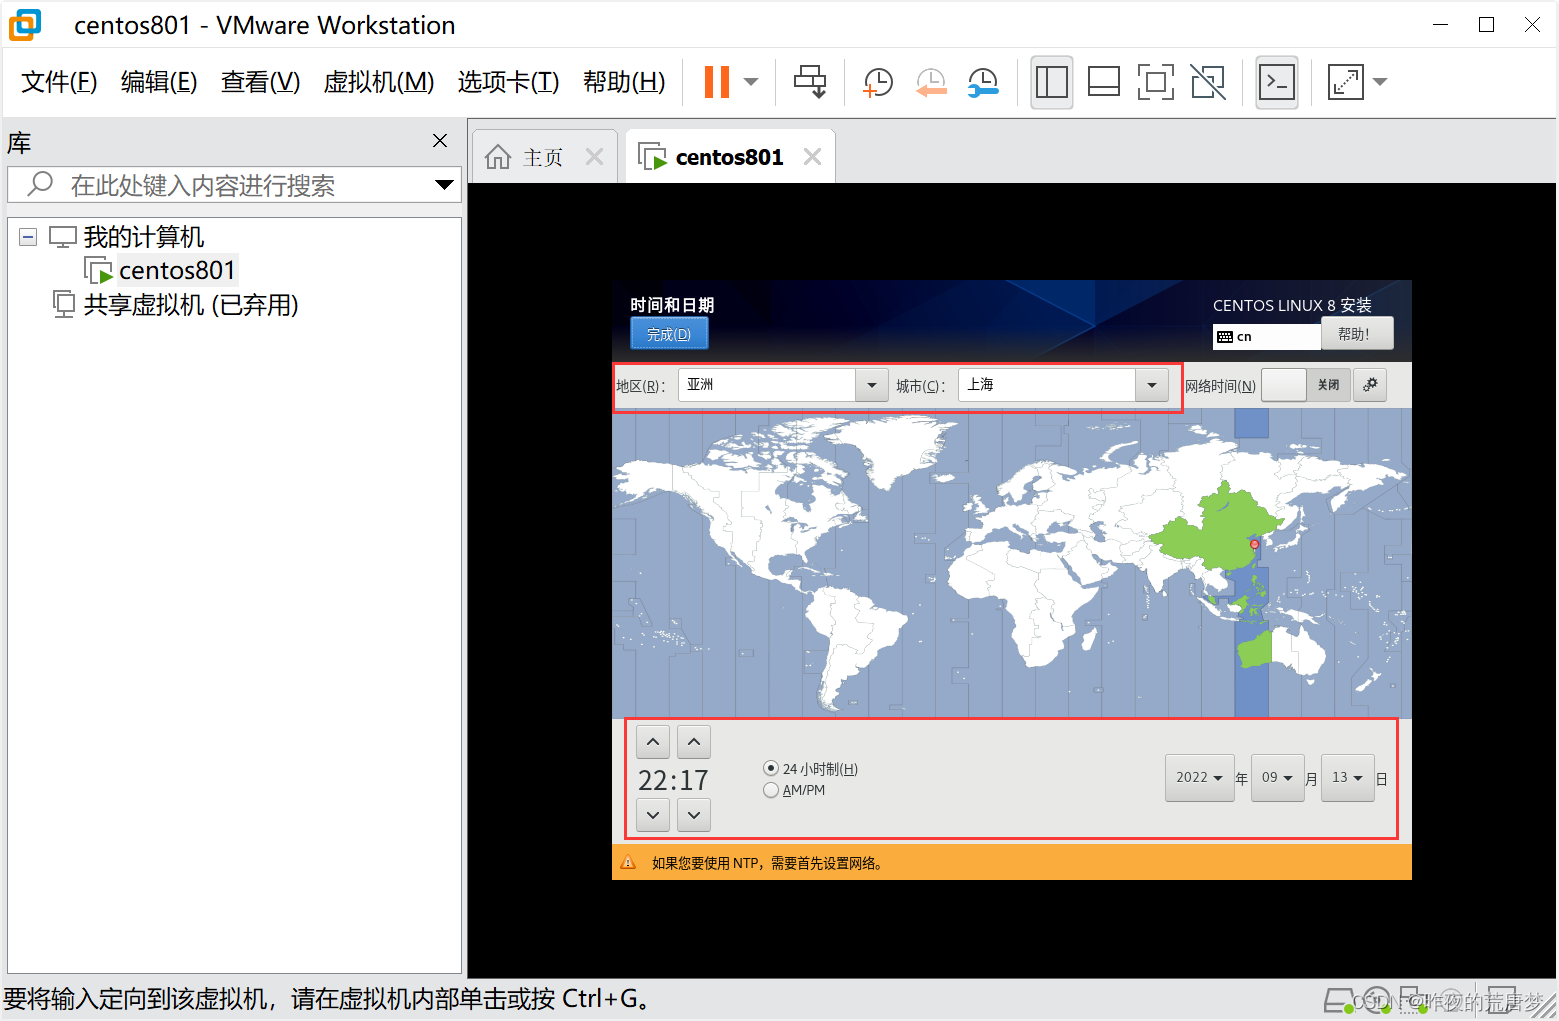The height and width of the screenshot is (1021, 1559).
Task: Click the 完成(D) button
Action: click(x=669, y=334)
